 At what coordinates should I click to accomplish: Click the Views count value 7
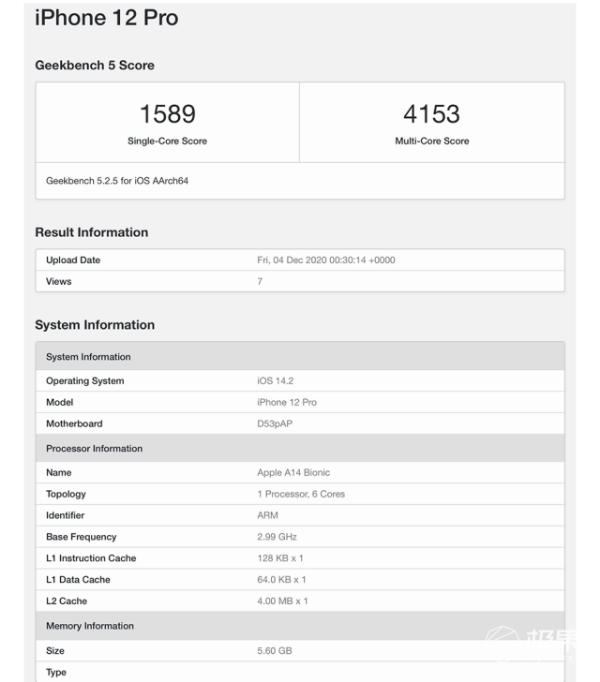click(260, 281)
